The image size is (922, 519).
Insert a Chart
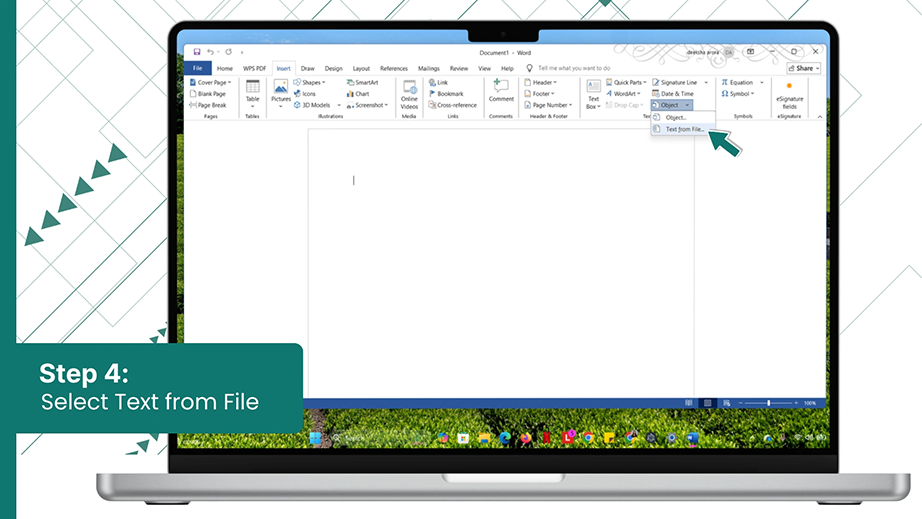pos(358,93)
